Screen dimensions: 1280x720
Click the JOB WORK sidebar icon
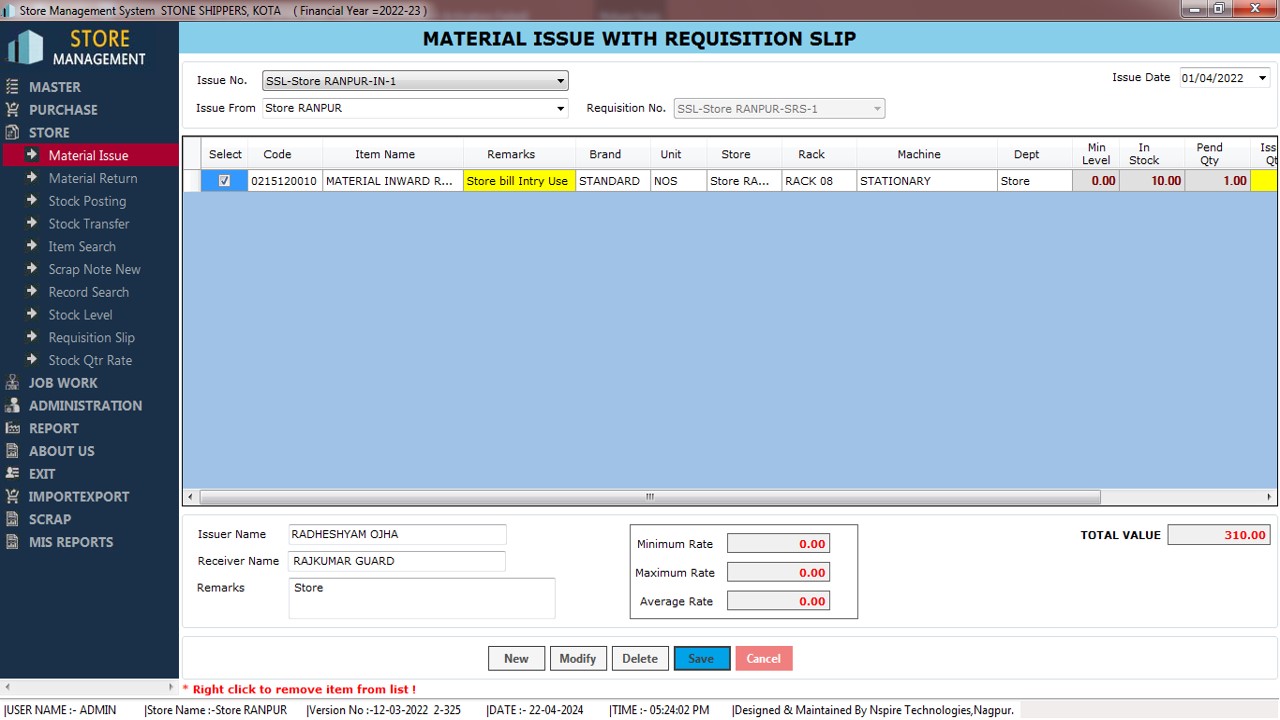(x=12, y=383)
